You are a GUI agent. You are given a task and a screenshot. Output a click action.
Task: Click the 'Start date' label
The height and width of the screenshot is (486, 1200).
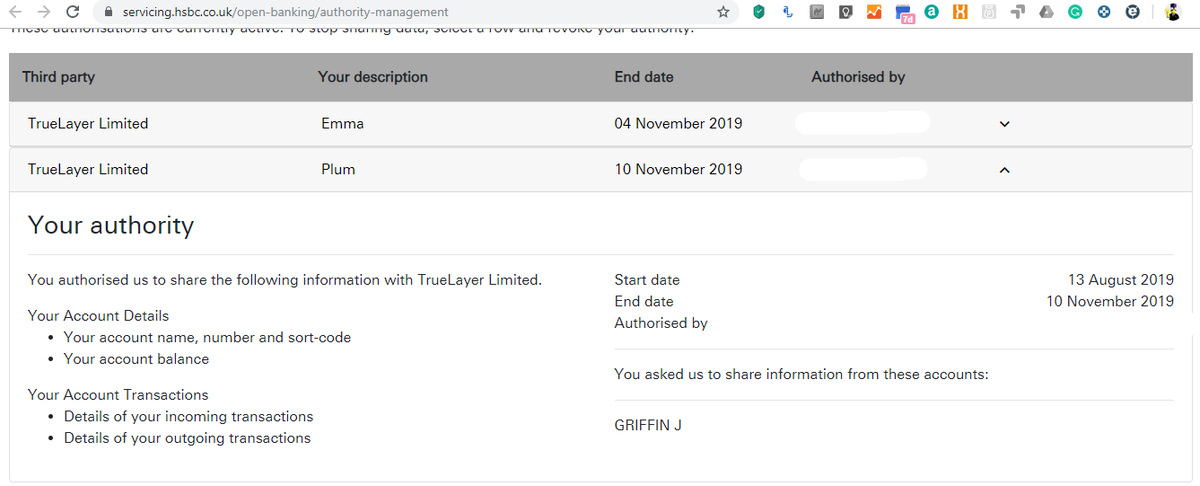coord(647,280)
